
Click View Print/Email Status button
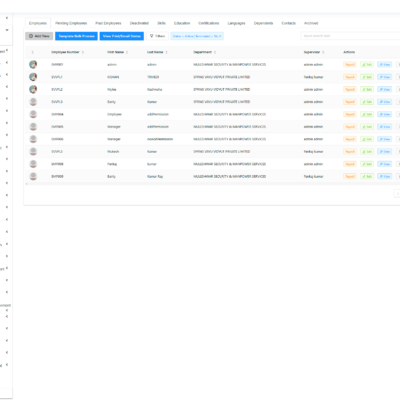click(x=122, y=36)
